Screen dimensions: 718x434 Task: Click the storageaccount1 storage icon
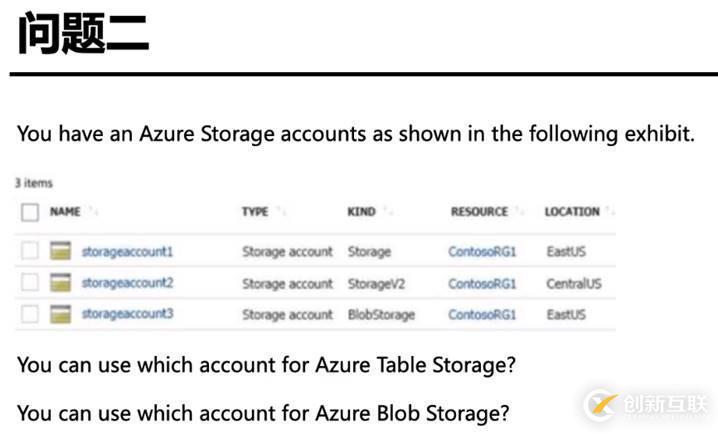(x=60, y=251)
